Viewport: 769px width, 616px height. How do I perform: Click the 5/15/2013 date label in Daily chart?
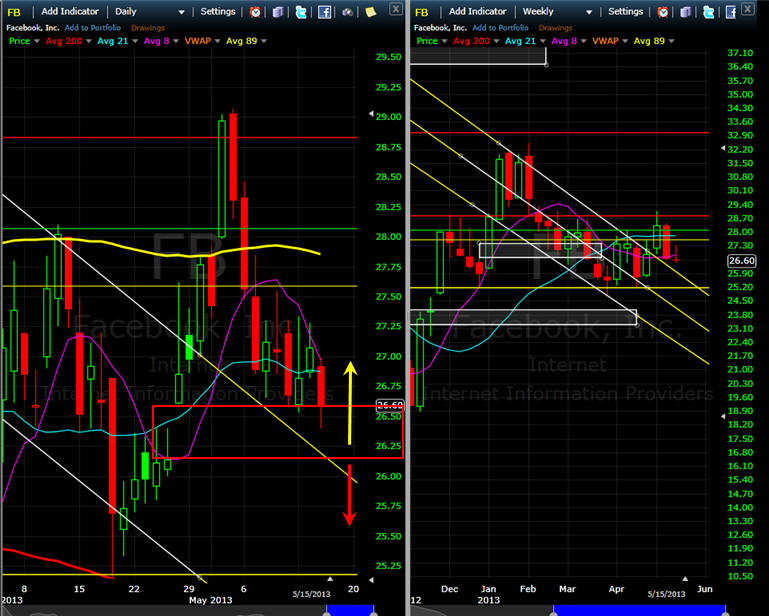(x=311, y=594)
